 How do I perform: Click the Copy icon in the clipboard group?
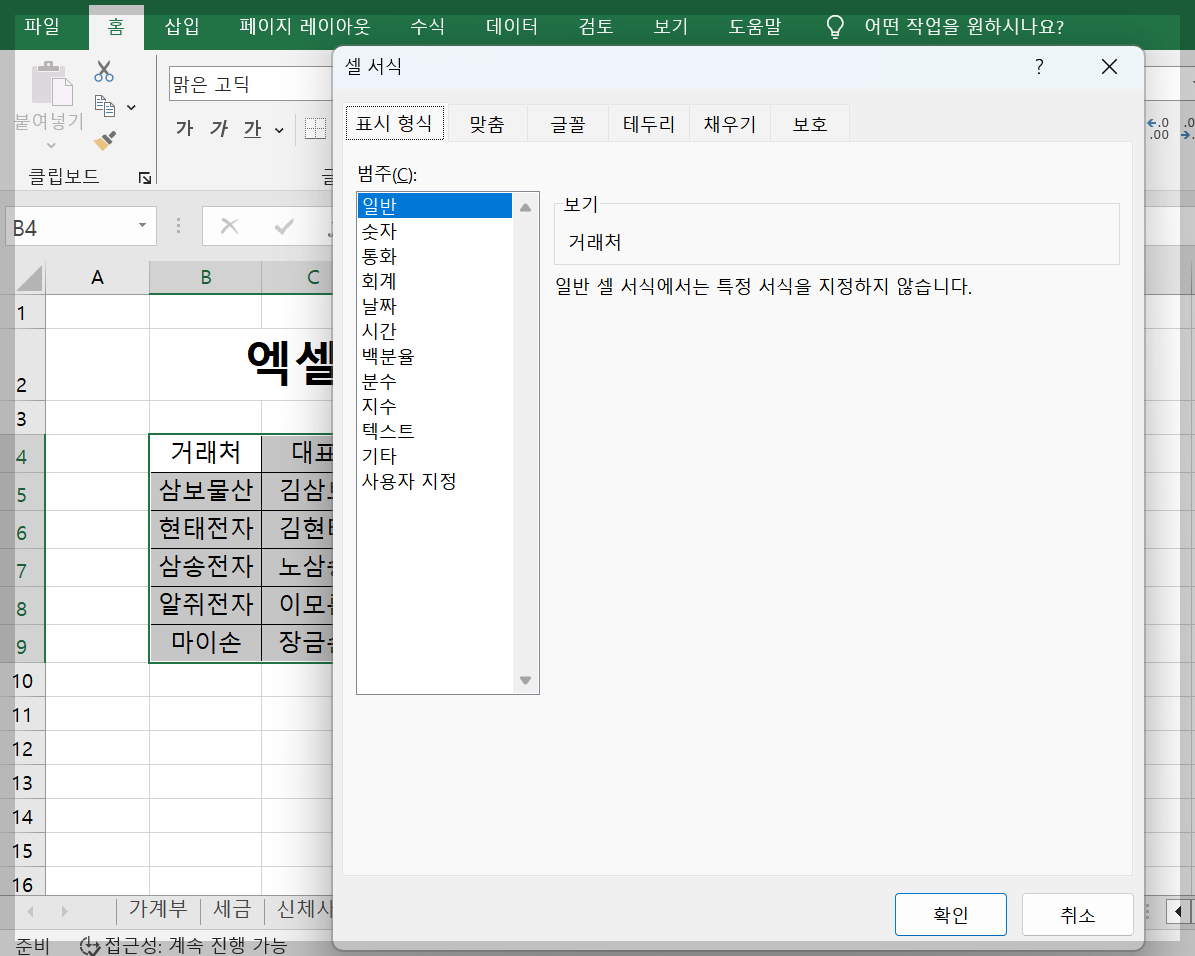pos(104,105)
